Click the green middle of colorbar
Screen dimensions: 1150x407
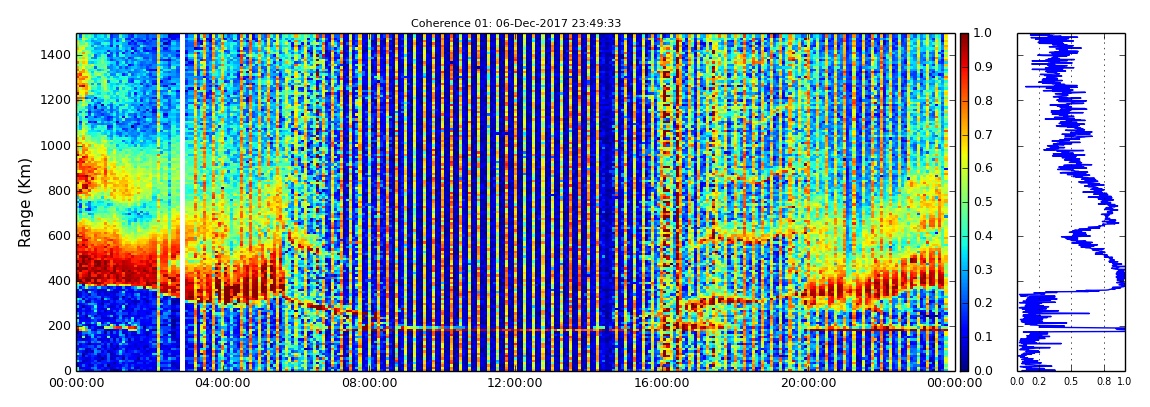pyautogui.click(x=964, y=202)
